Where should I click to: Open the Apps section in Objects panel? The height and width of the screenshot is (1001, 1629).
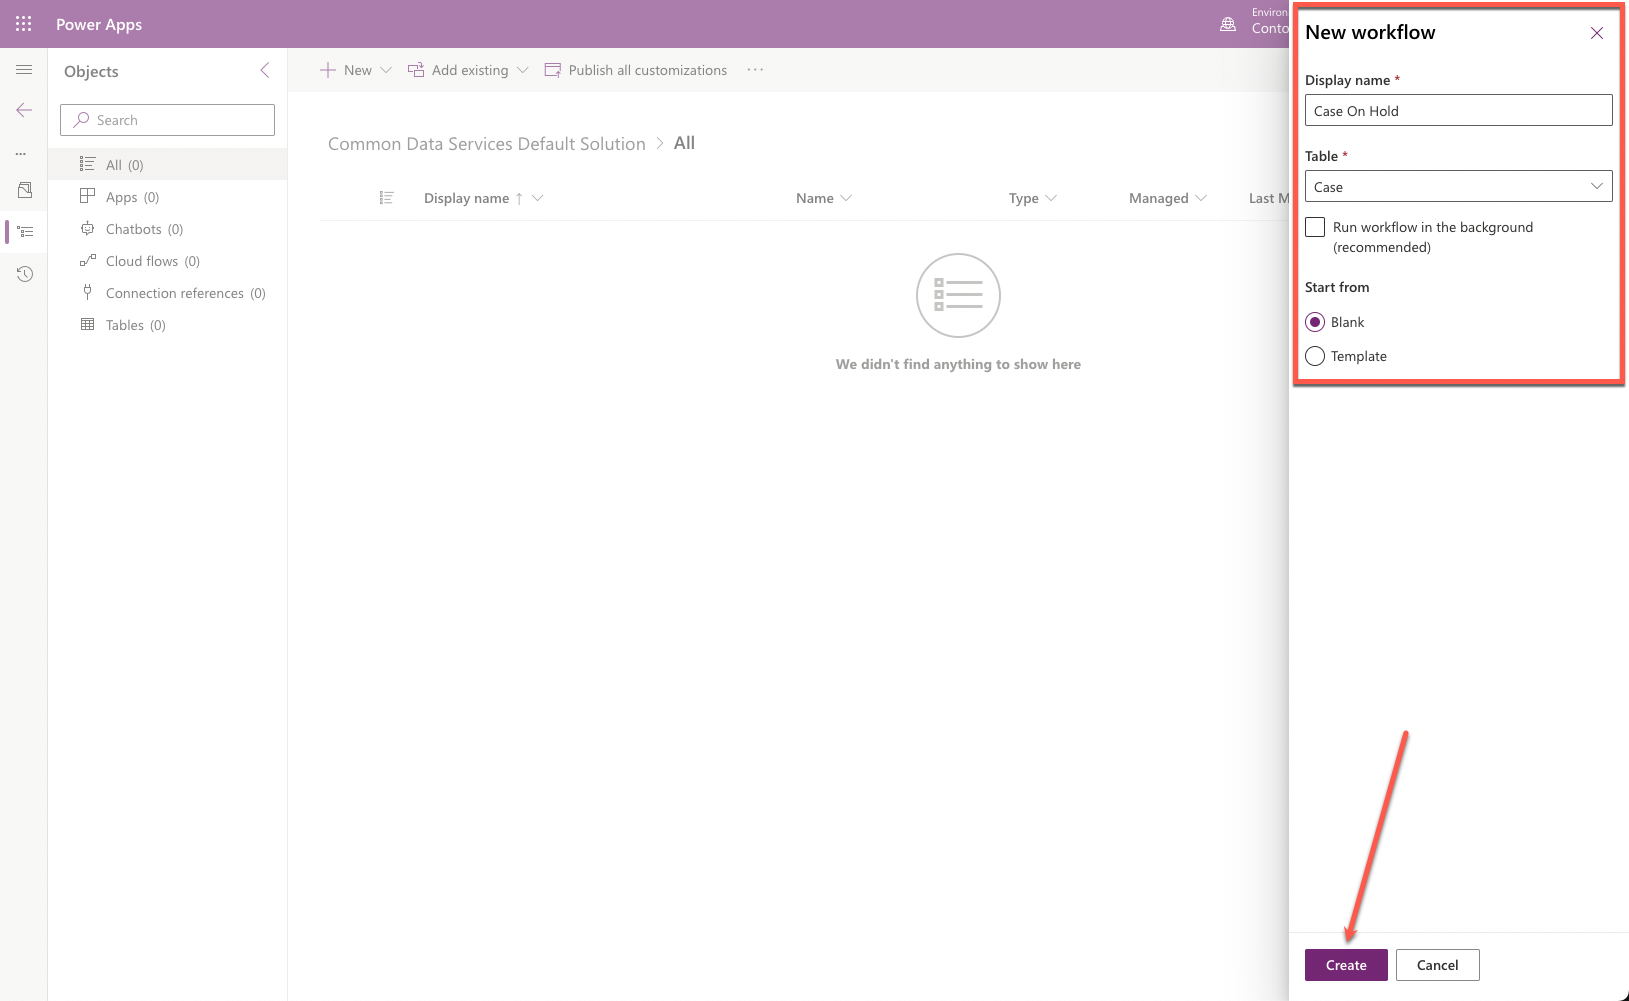[120, 196]
